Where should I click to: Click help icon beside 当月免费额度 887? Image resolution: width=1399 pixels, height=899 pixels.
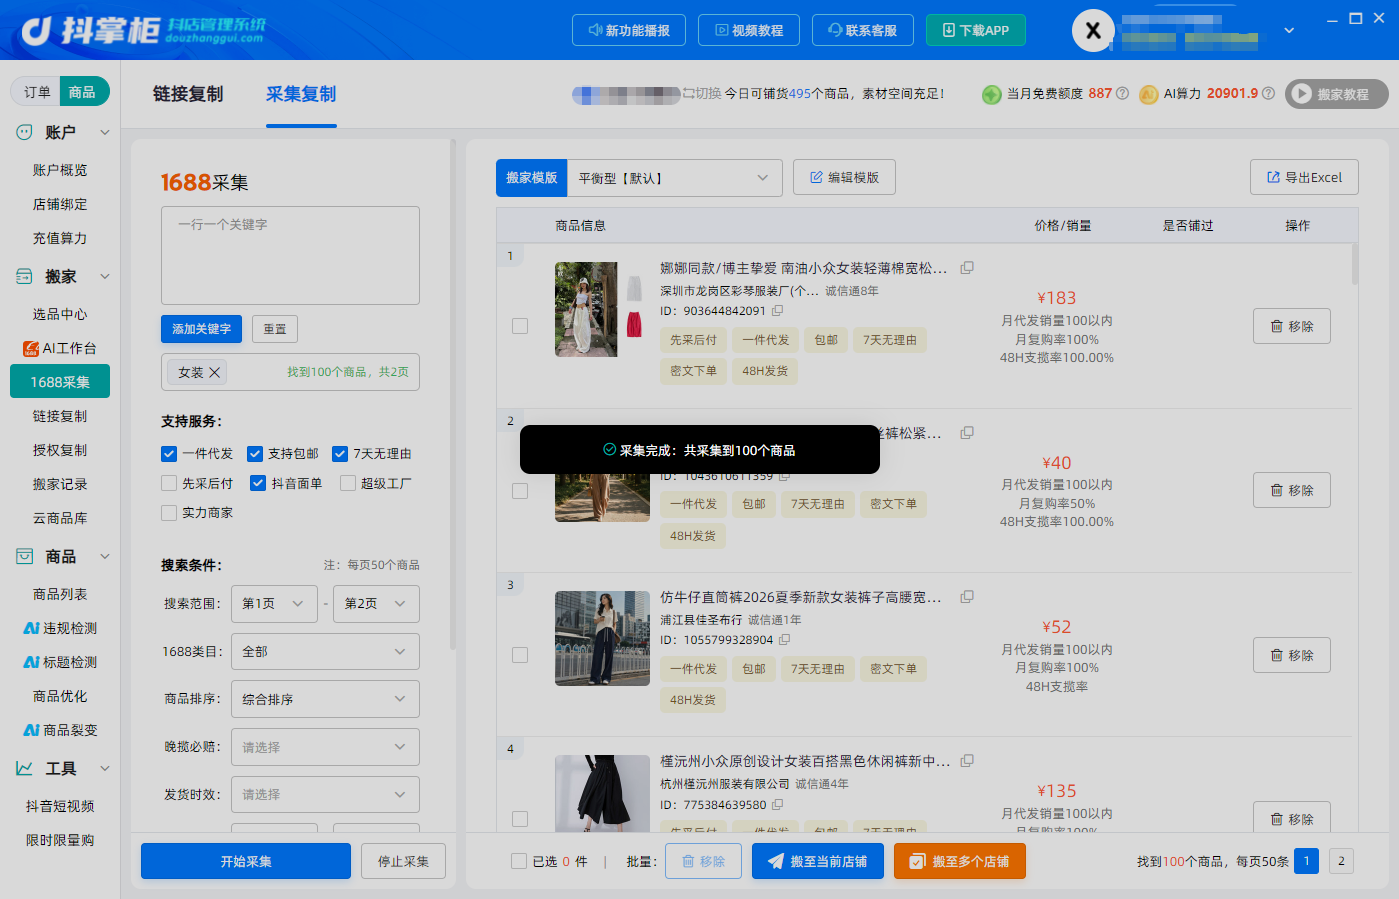tap(1122, 93)
